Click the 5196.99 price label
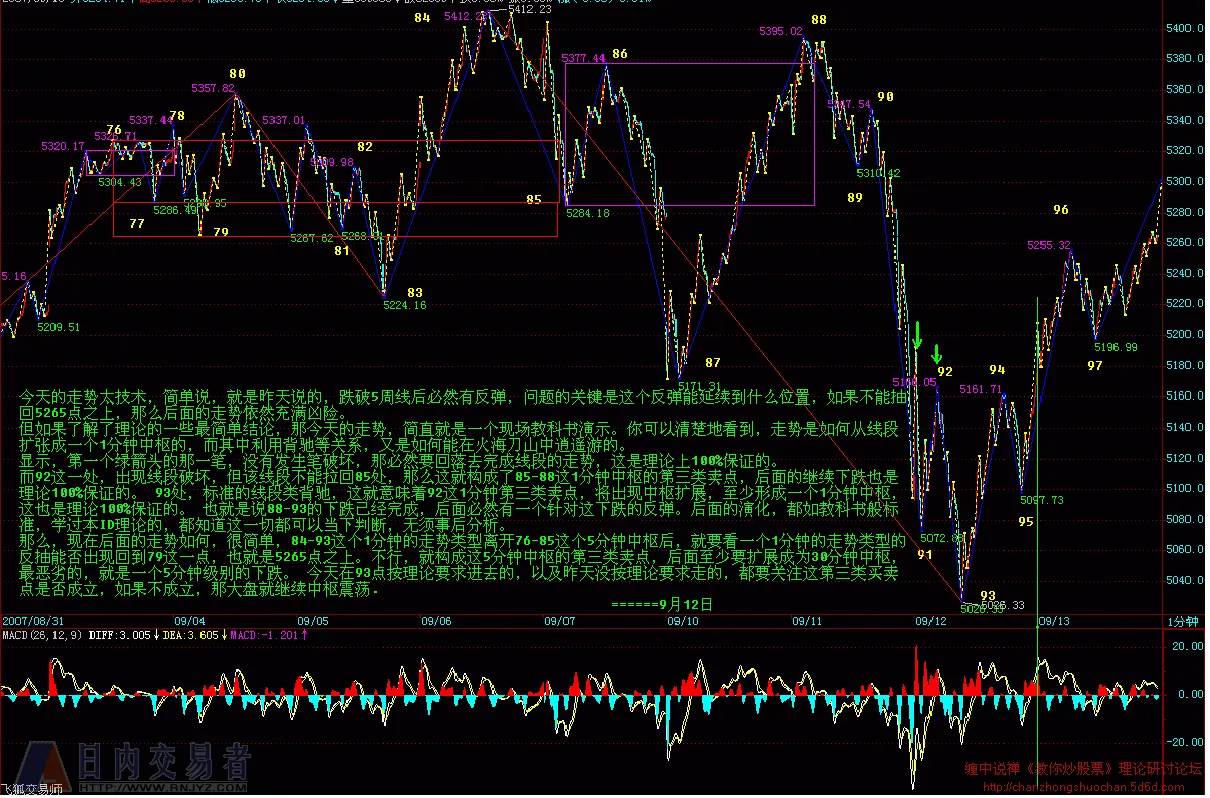This screenshot has height=798, width=1210. coord(1116,347)
